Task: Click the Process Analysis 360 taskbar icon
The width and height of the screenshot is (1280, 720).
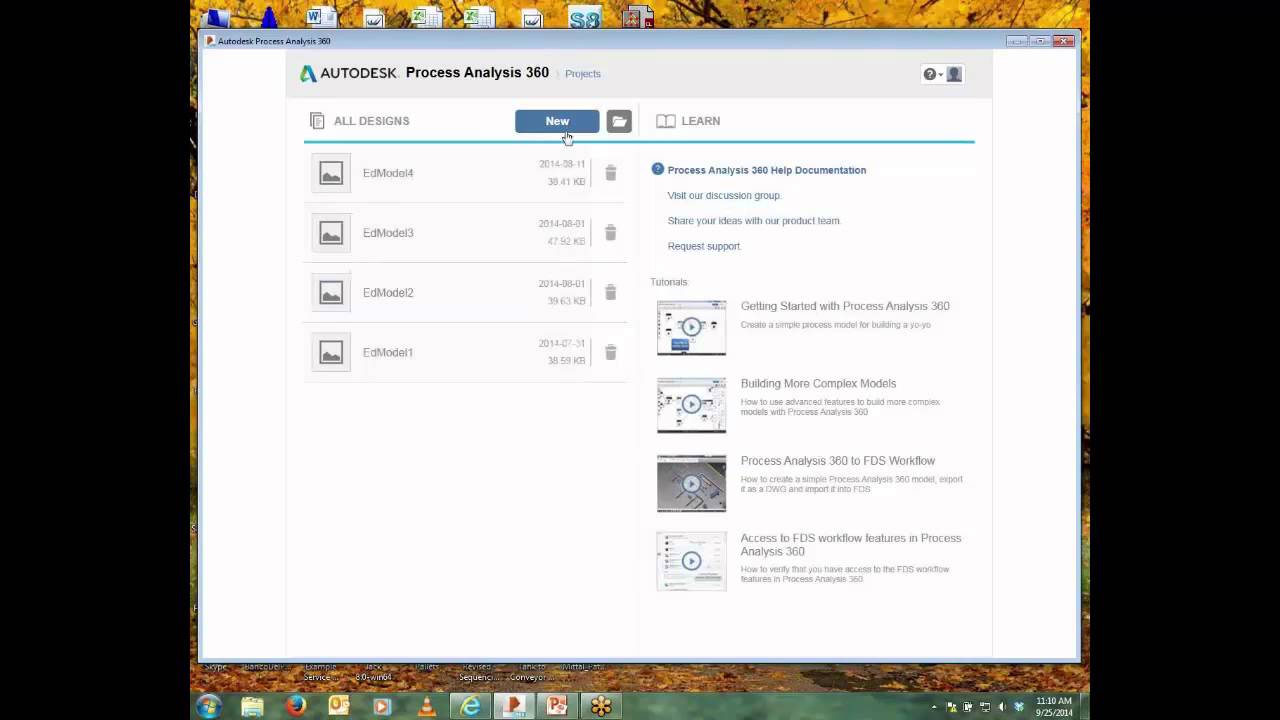Action: click(x=514, y=706)
